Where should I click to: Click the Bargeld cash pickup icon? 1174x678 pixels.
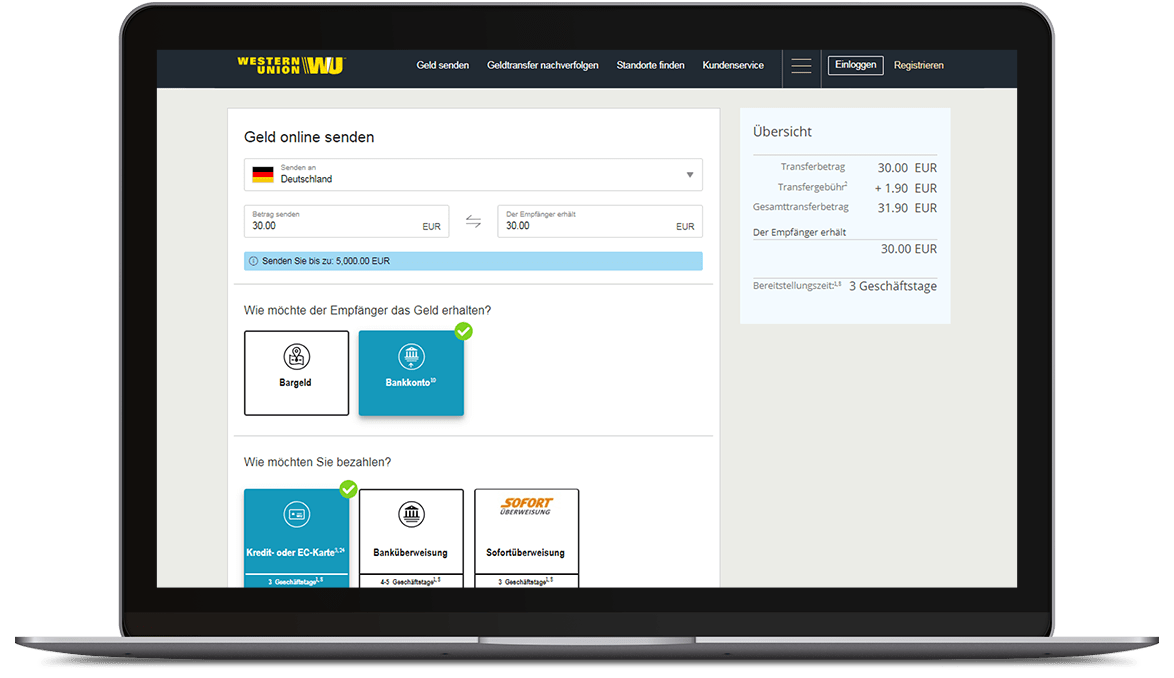click(296, 356)
